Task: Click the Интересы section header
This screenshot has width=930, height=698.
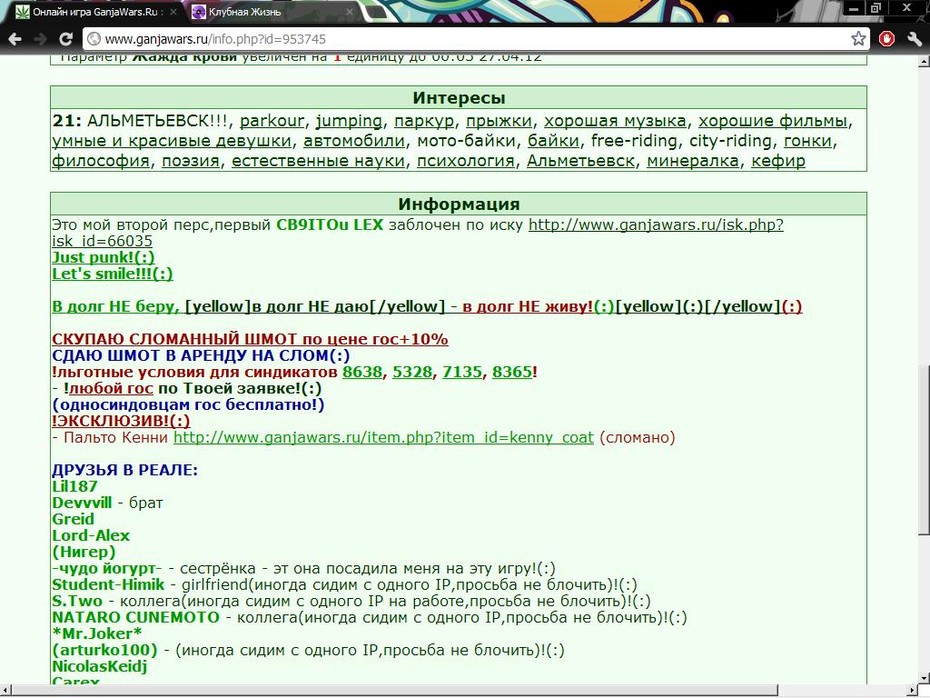Action: click(458, 98)
